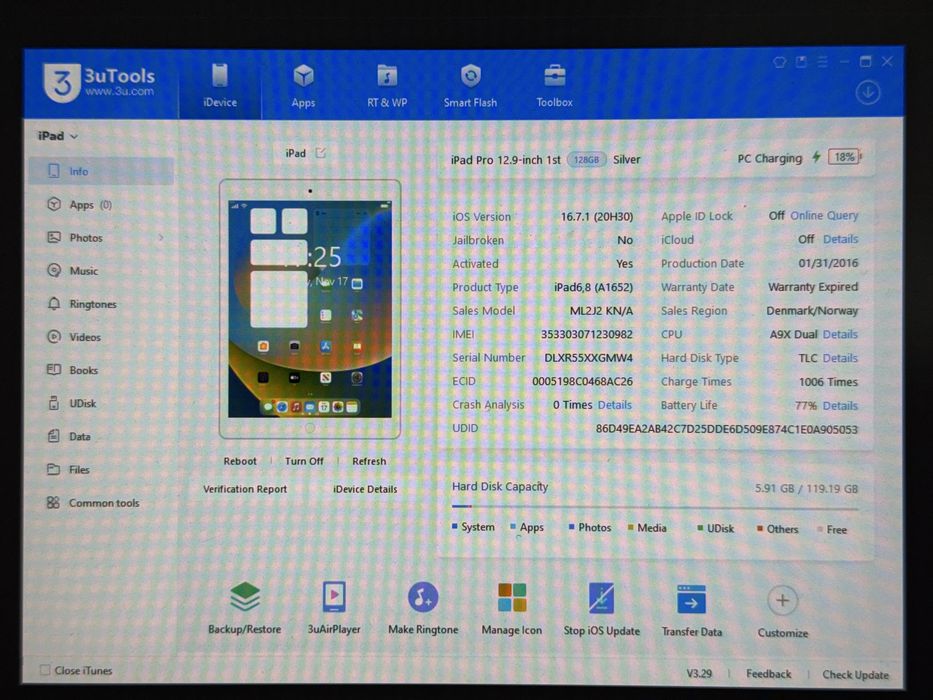The image size is (933, 700).
Task: Click the Common tools icon
Action: coord(53,503)
